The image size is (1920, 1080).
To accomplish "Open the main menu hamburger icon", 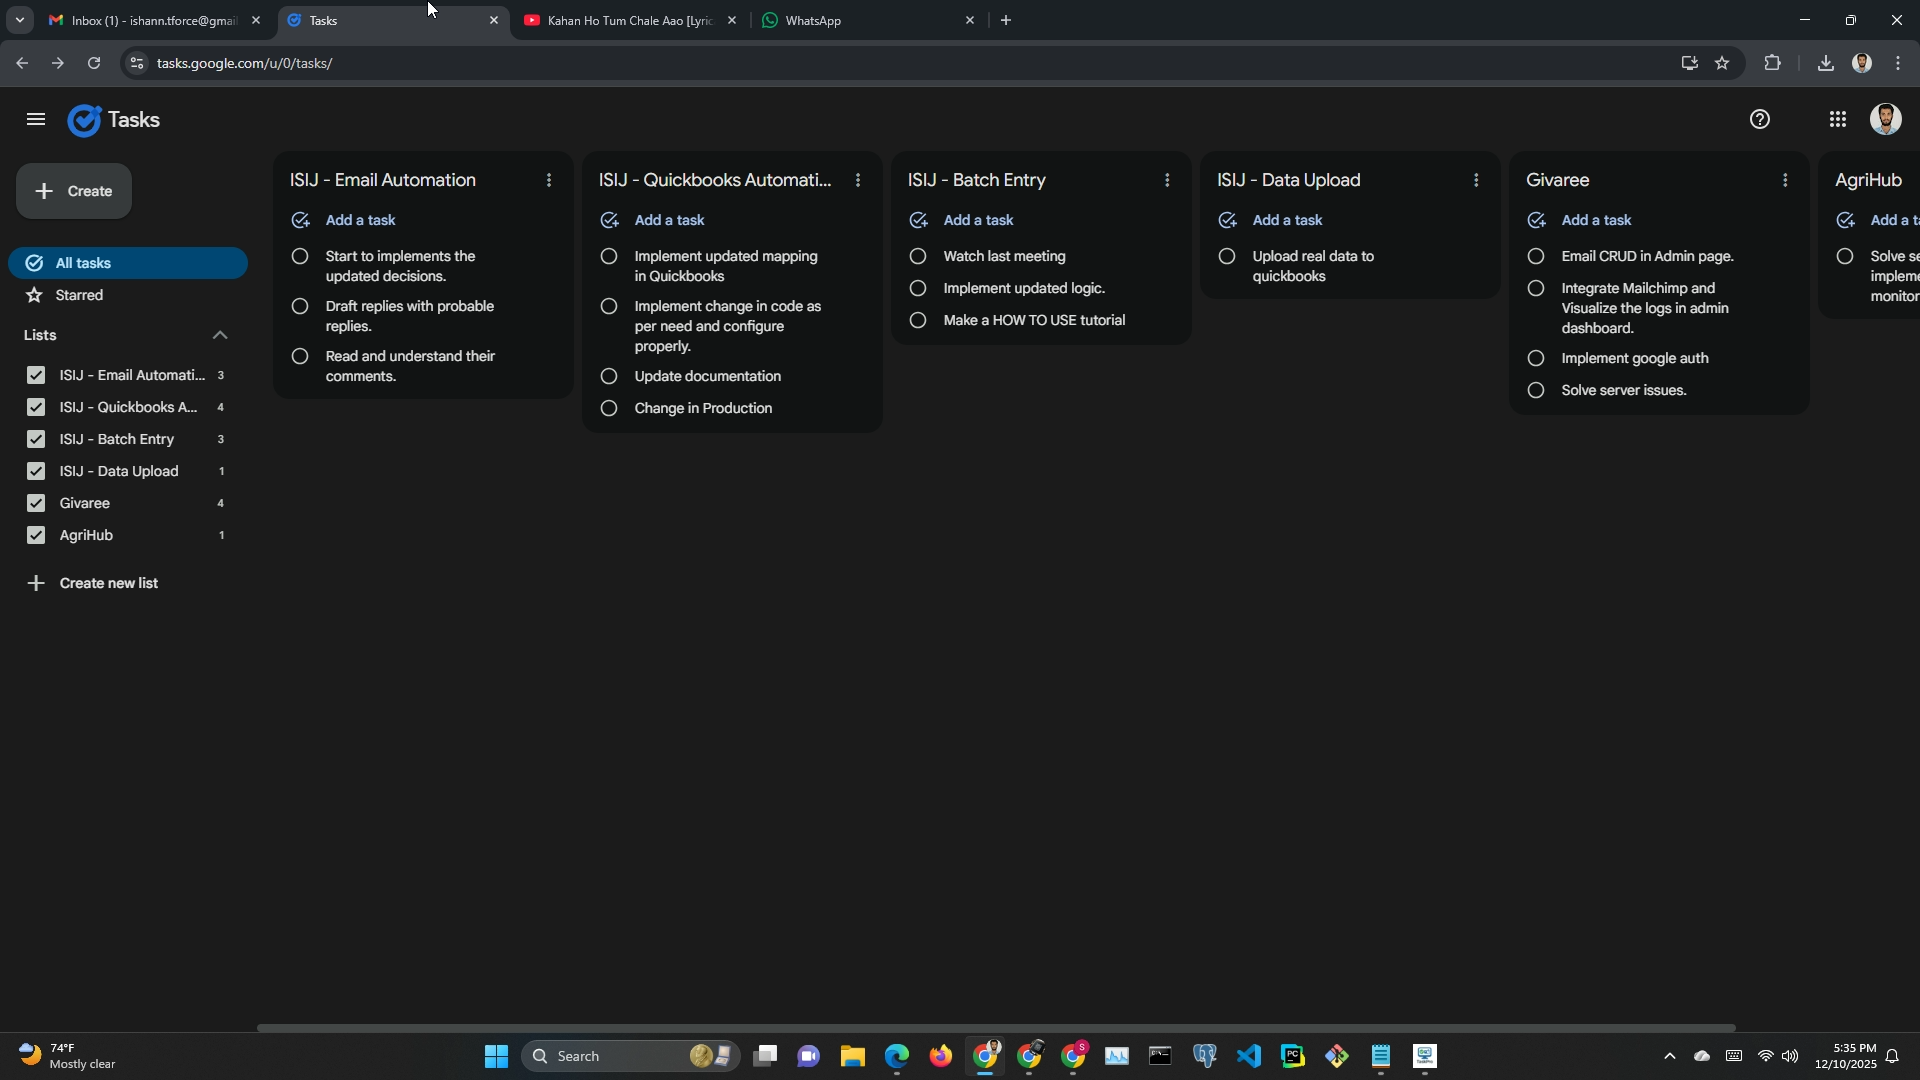I will (36, 120).
